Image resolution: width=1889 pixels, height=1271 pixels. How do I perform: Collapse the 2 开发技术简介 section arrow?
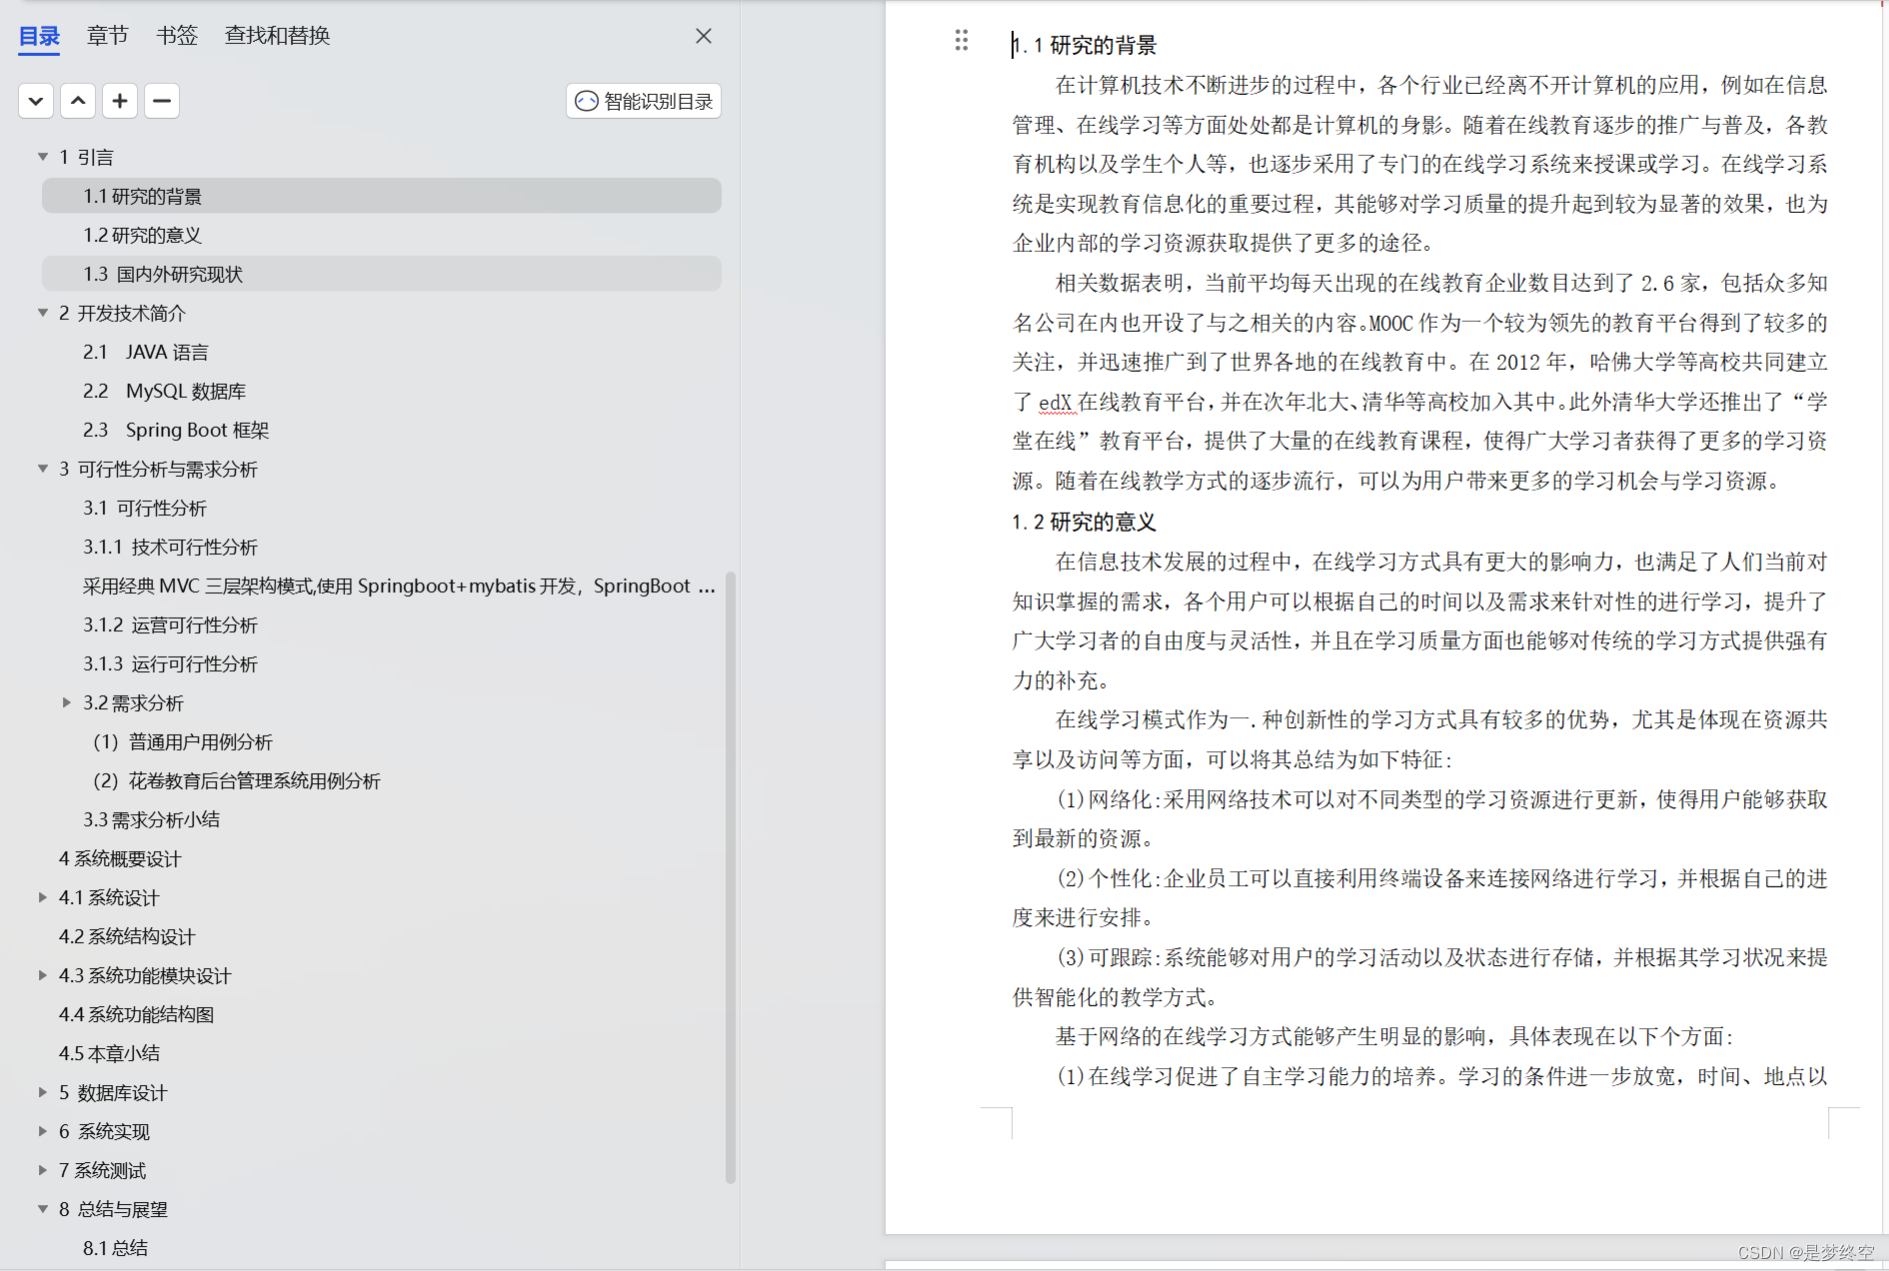(43, 313)
